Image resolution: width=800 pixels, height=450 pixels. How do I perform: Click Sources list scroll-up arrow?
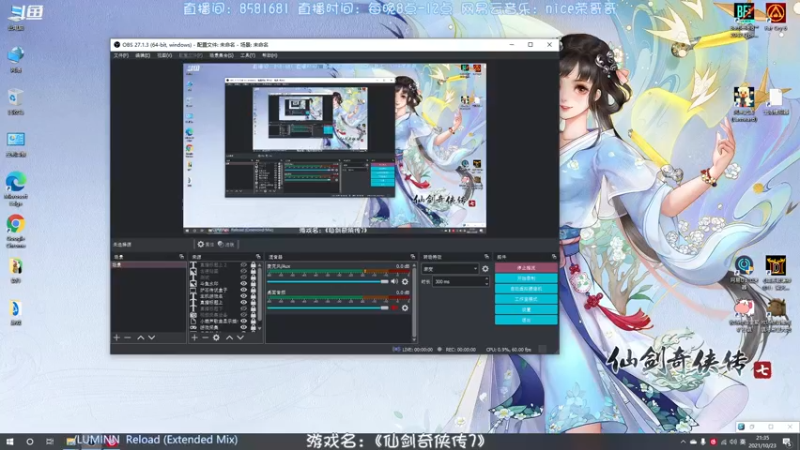pyautogui.click(x=260, y=265)
